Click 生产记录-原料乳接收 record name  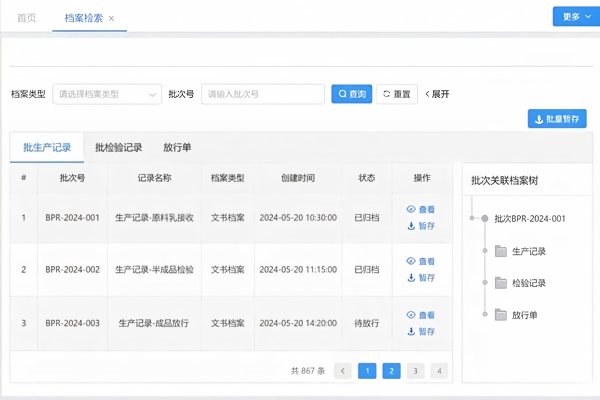(x=154, y=218)
